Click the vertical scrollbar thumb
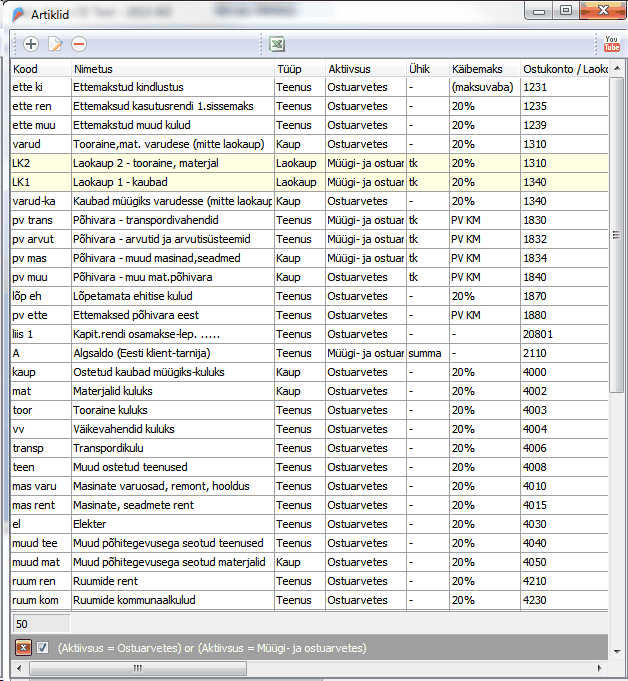Image resolution: width=628 pixels, height=681 pixels. point(616,235)
